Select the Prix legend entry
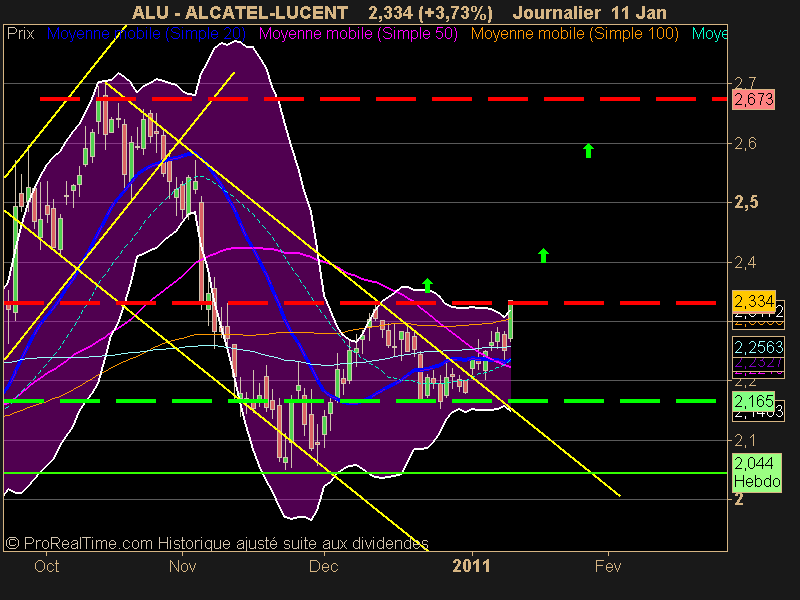Image resolution: width=800 pixels, height=600 pixels. (21, 34)
